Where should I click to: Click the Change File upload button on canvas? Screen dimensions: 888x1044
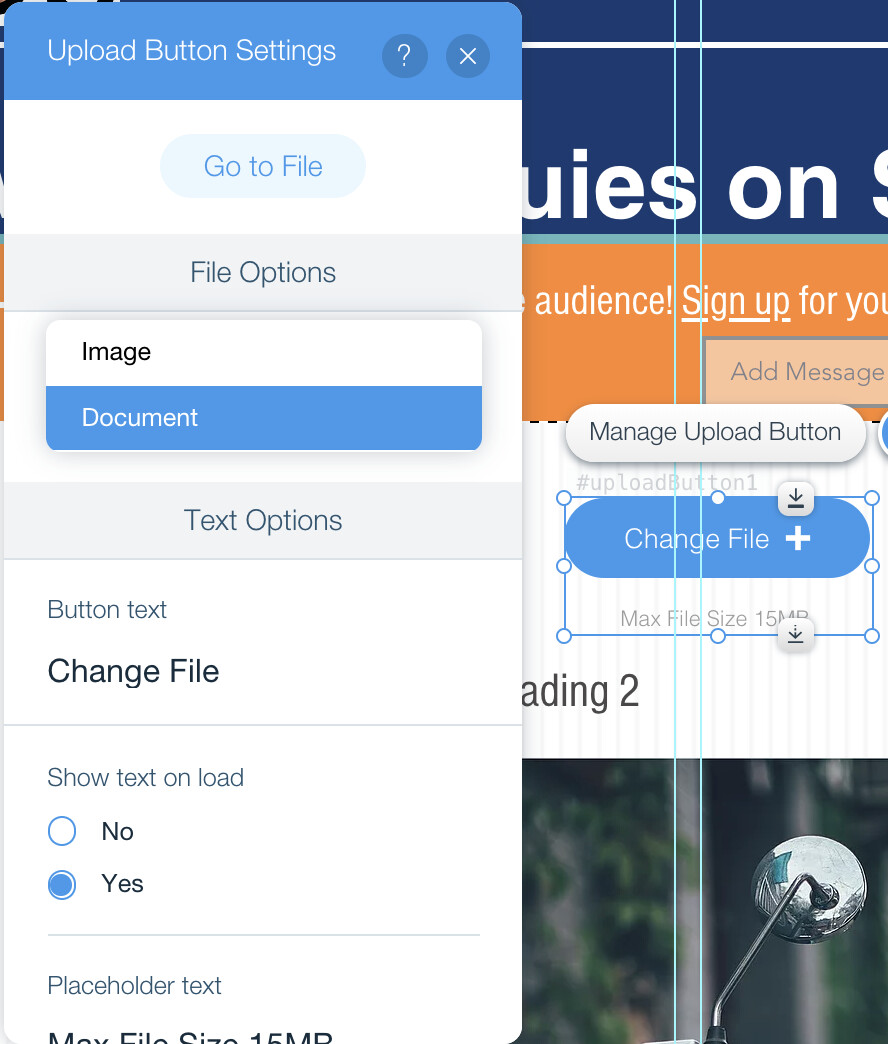point(718,538)
